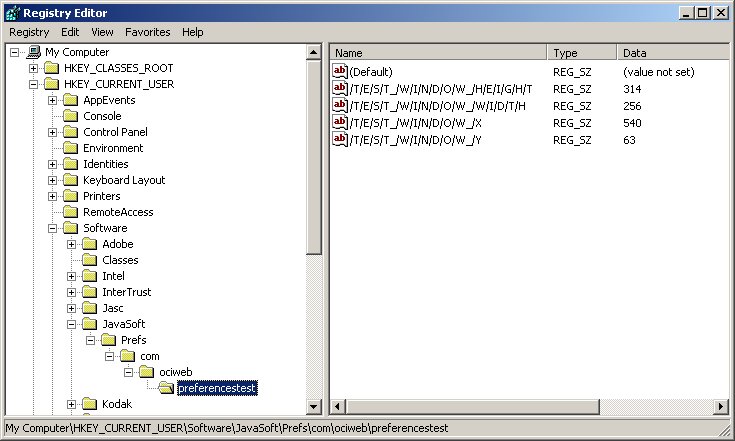Viewport: 735px width, 441px height.
Task: Open the Edit menu
Action: pos(70,32)
